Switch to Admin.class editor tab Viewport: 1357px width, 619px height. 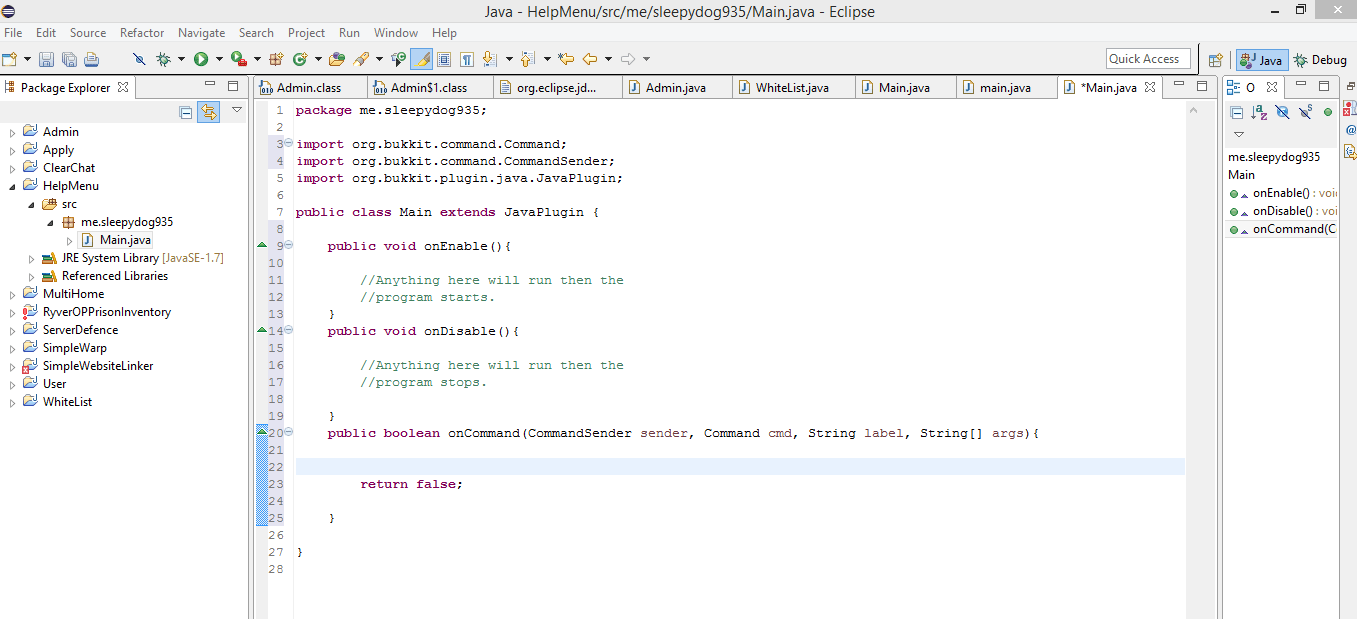[x=309, y=88]
